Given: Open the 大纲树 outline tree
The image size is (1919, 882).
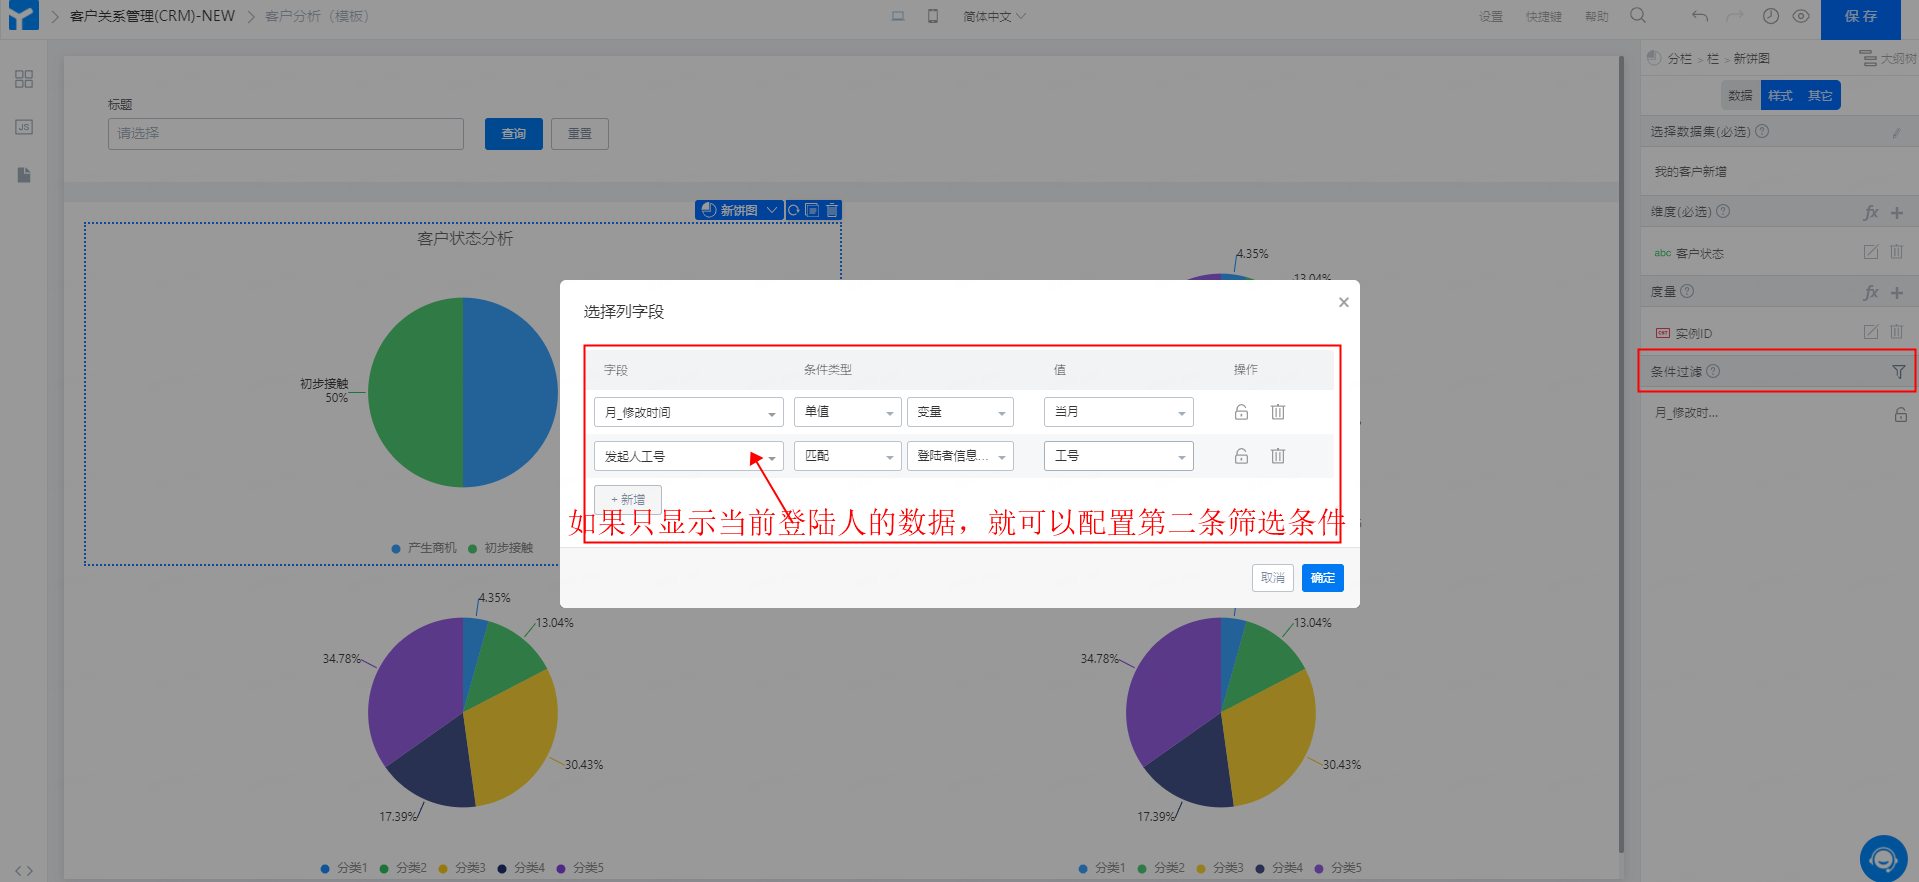Looking at the screenshot, I should click(1888, 59).
